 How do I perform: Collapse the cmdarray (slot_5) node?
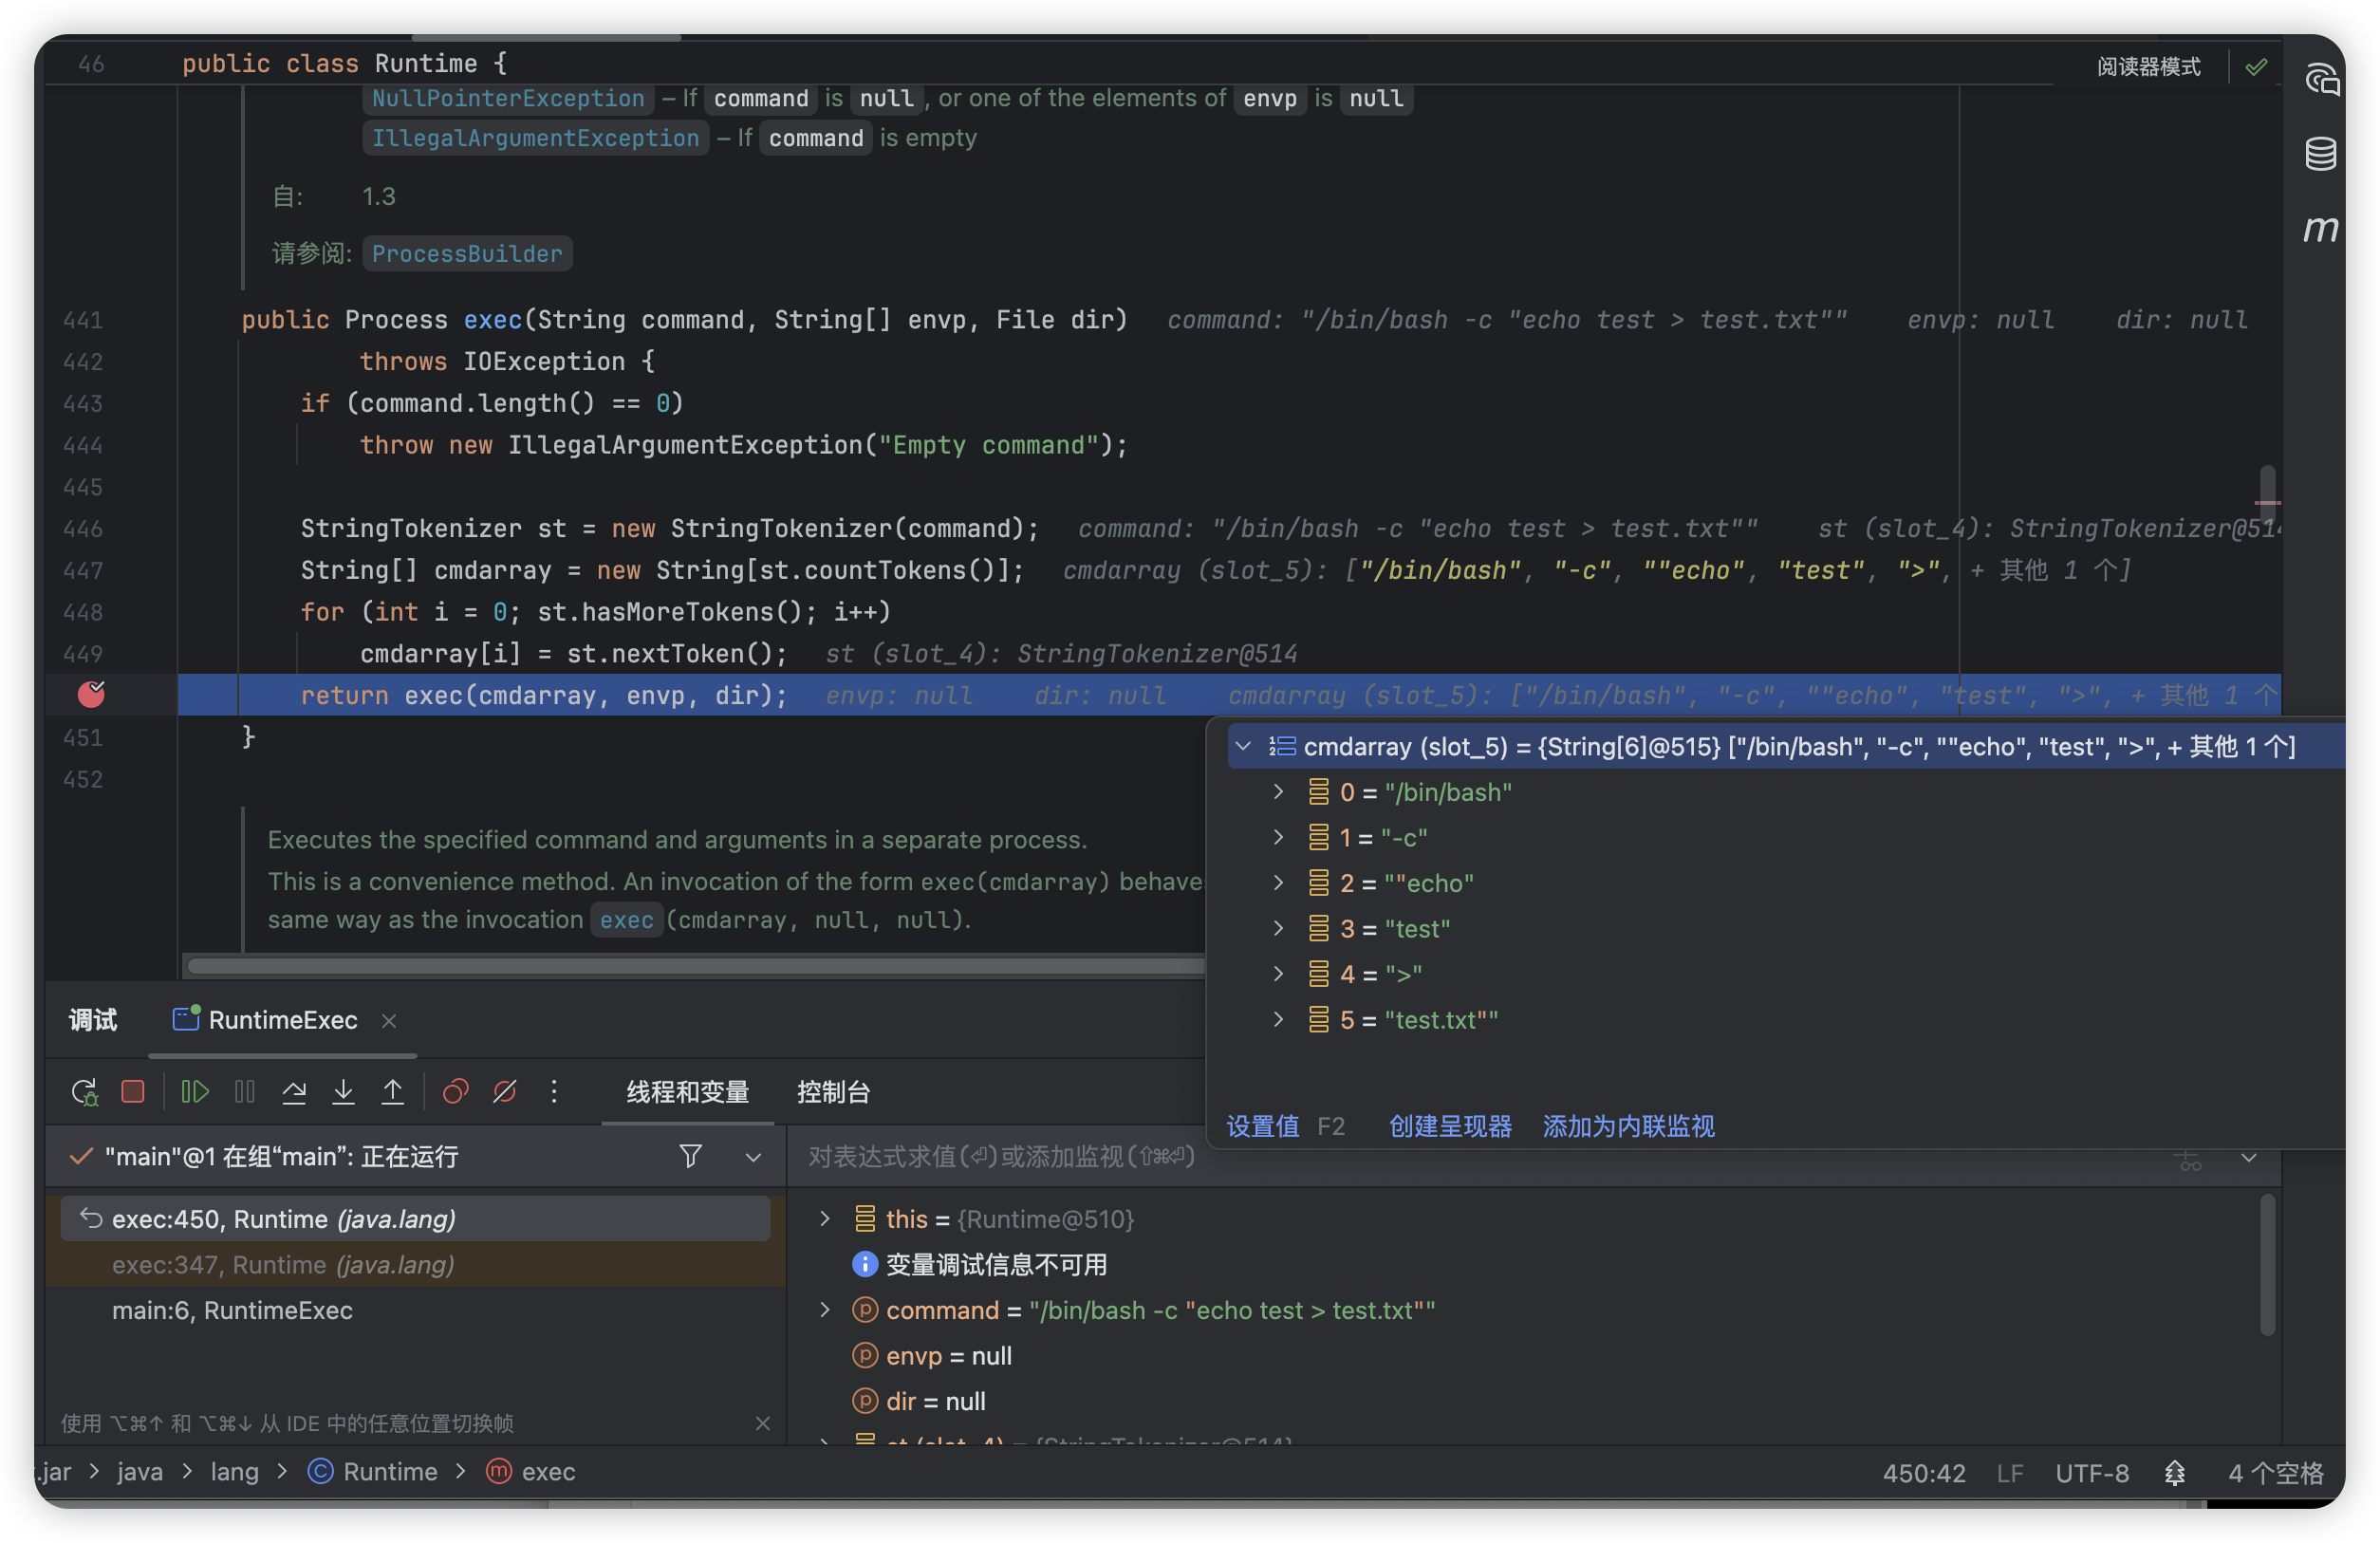(x=1243, y=746)
